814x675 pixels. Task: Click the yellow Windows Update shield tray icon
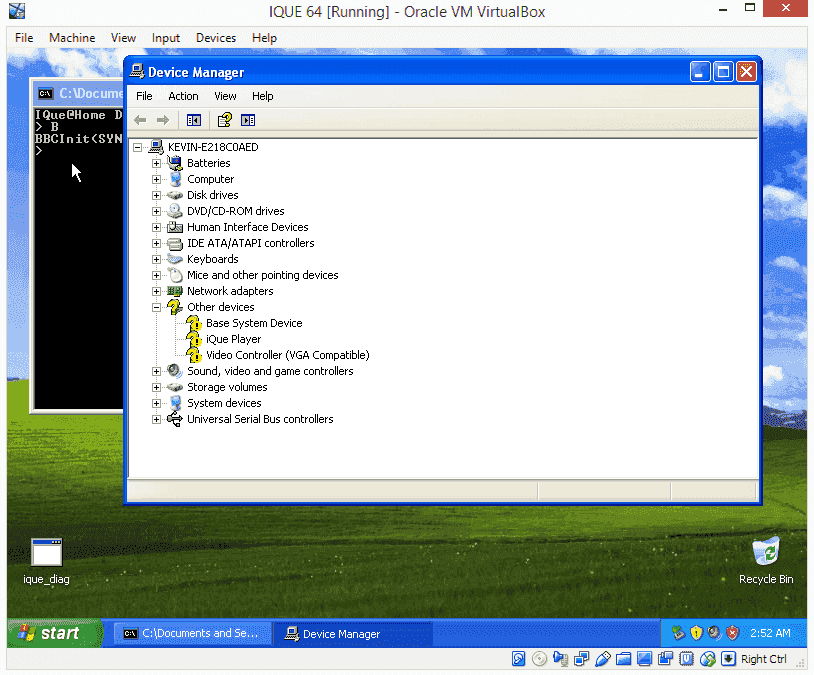coord(696,633)
